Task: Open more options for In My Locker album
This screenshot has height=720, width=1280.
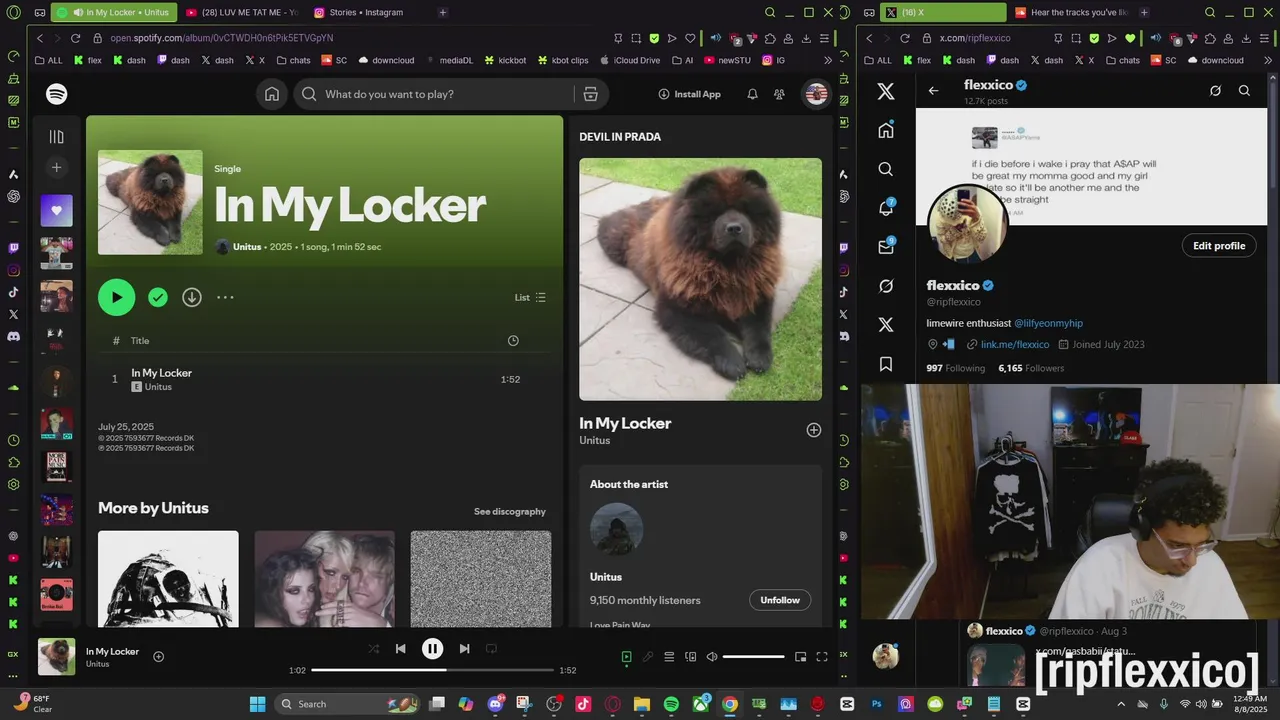Action: click(225, 297)
